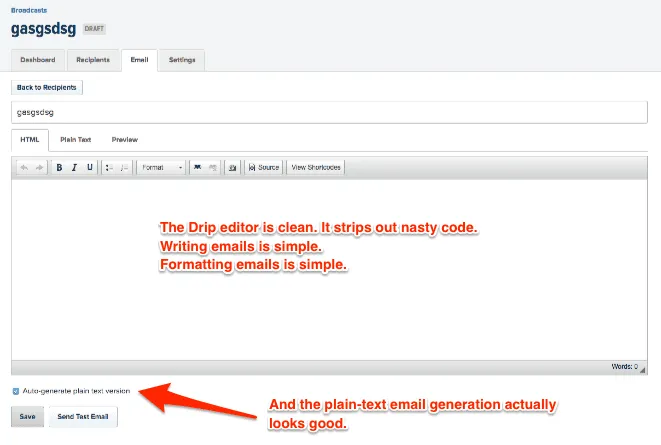The width and height of the screenshot is (661, 445).
Task: Click the DRAFT status badge
Action: 94,29
